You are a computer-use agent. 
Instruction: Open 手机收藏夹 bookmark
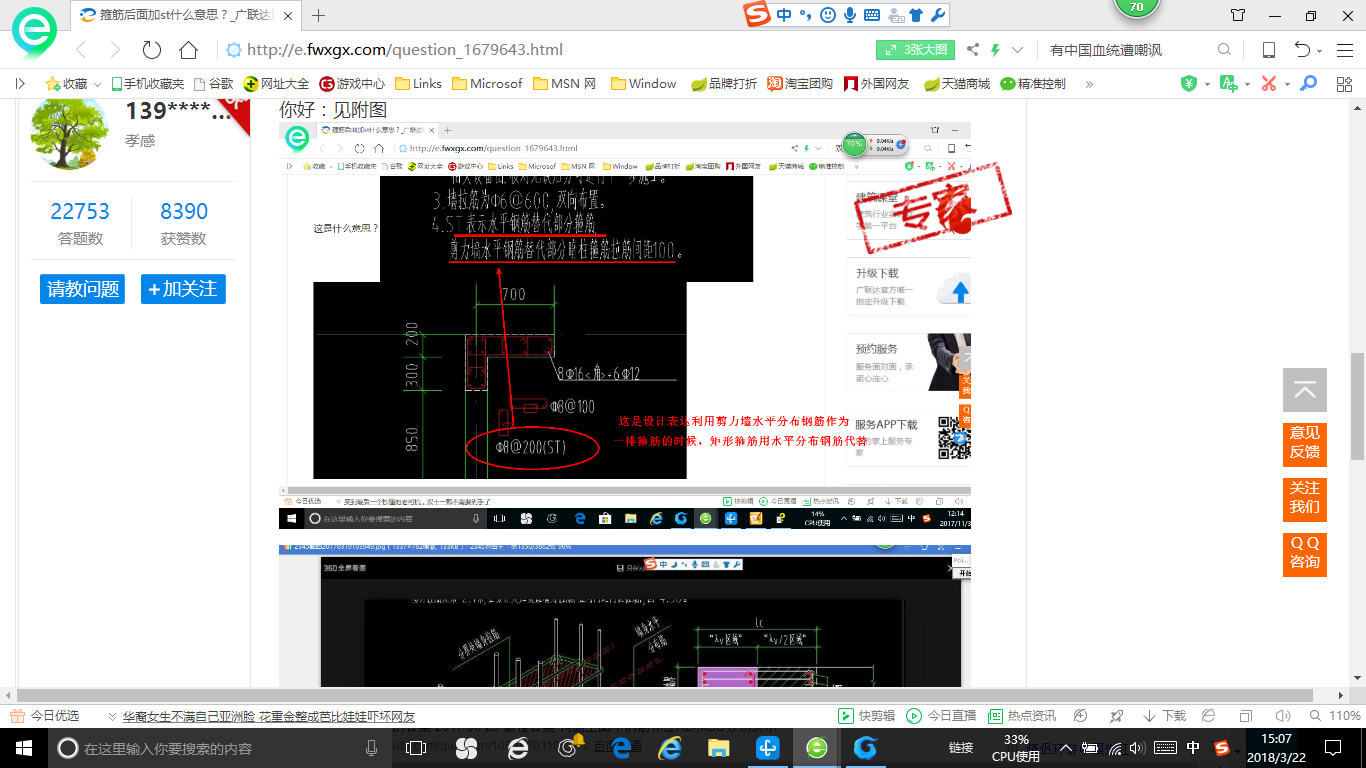point(148,84)
